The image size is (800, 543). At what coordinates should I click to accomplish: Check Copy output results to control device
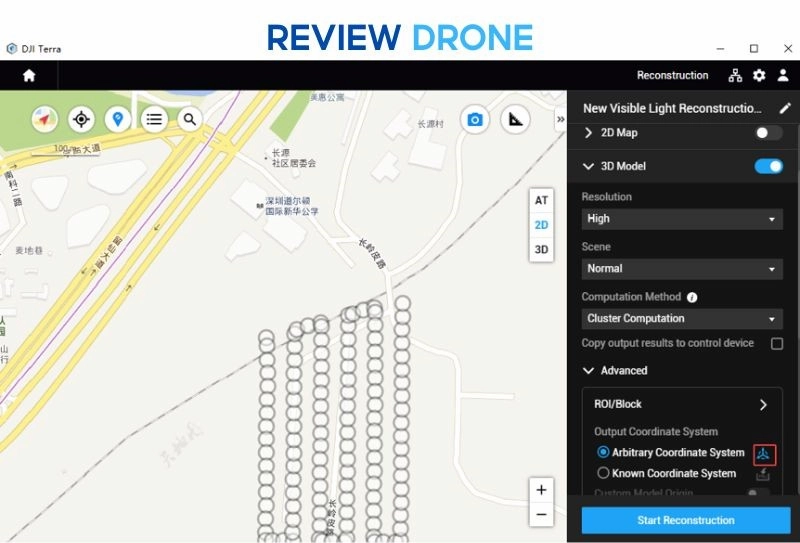coord(777,343)
